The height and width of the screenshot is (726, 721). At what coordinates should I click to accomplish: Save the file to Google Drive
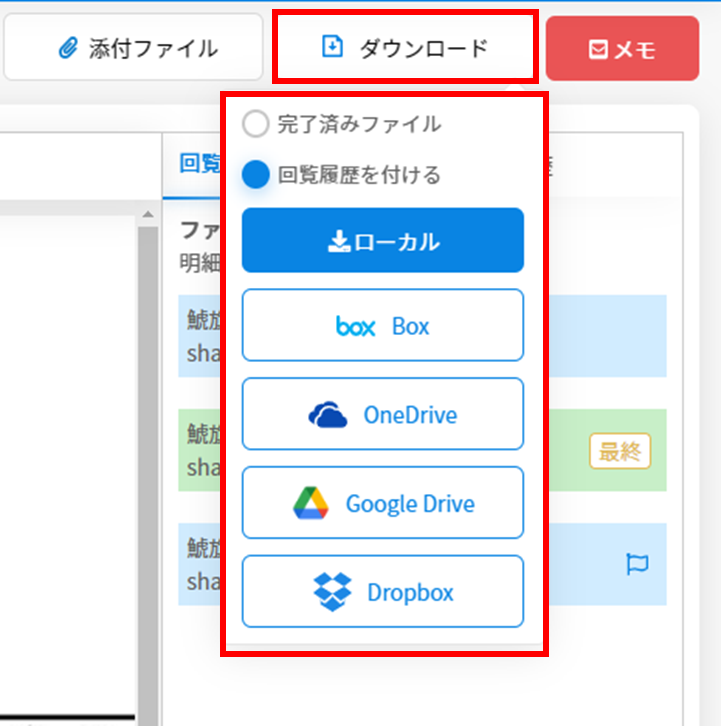[383, 503]
